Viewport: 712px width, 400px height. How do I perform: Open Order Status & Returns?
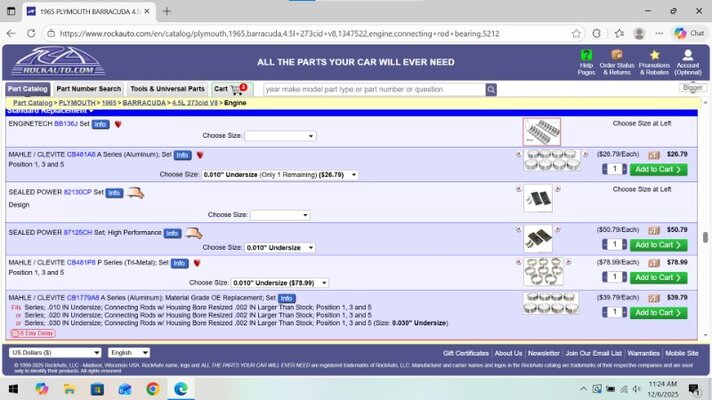click(617, 55)
